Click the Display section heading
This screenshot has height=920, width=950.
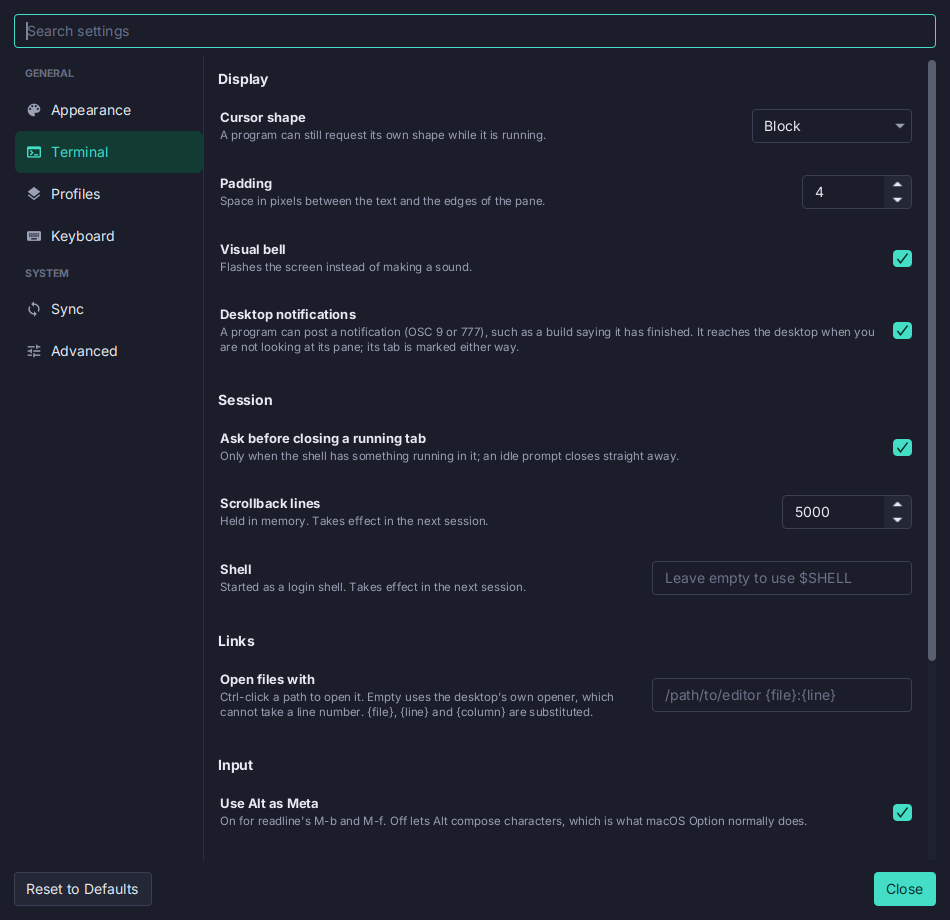coord(243,79)
